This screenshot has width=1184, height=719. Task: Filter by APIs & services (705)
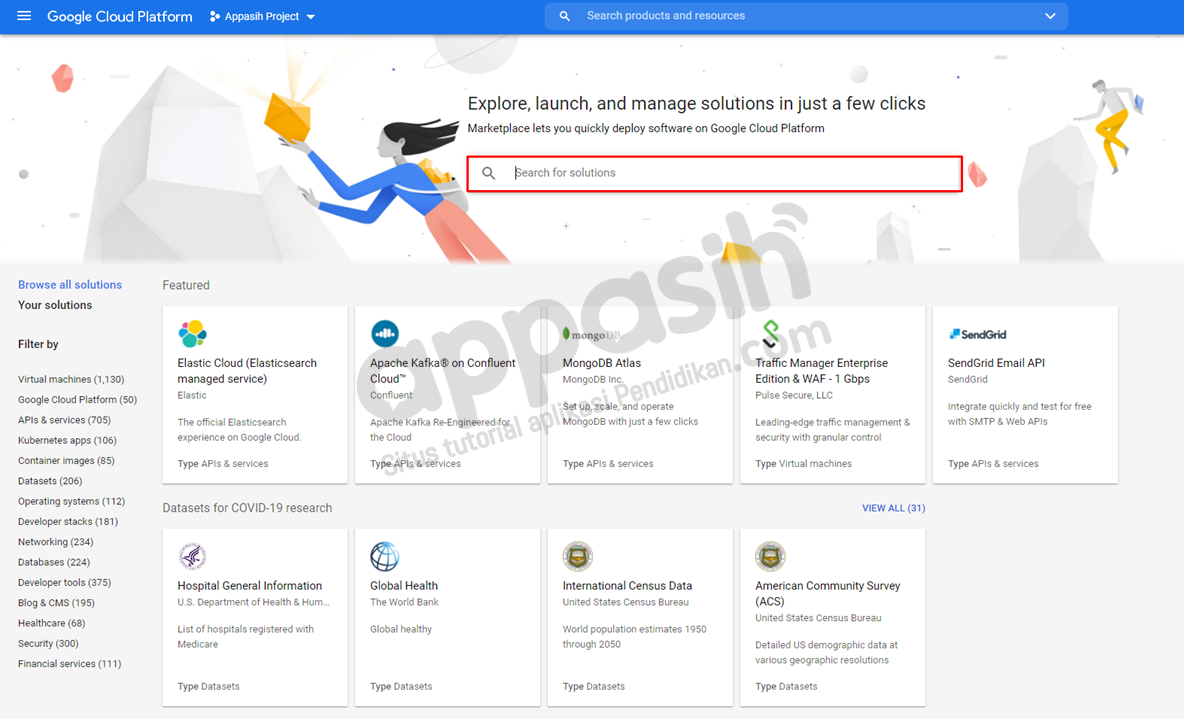(64, 420)
